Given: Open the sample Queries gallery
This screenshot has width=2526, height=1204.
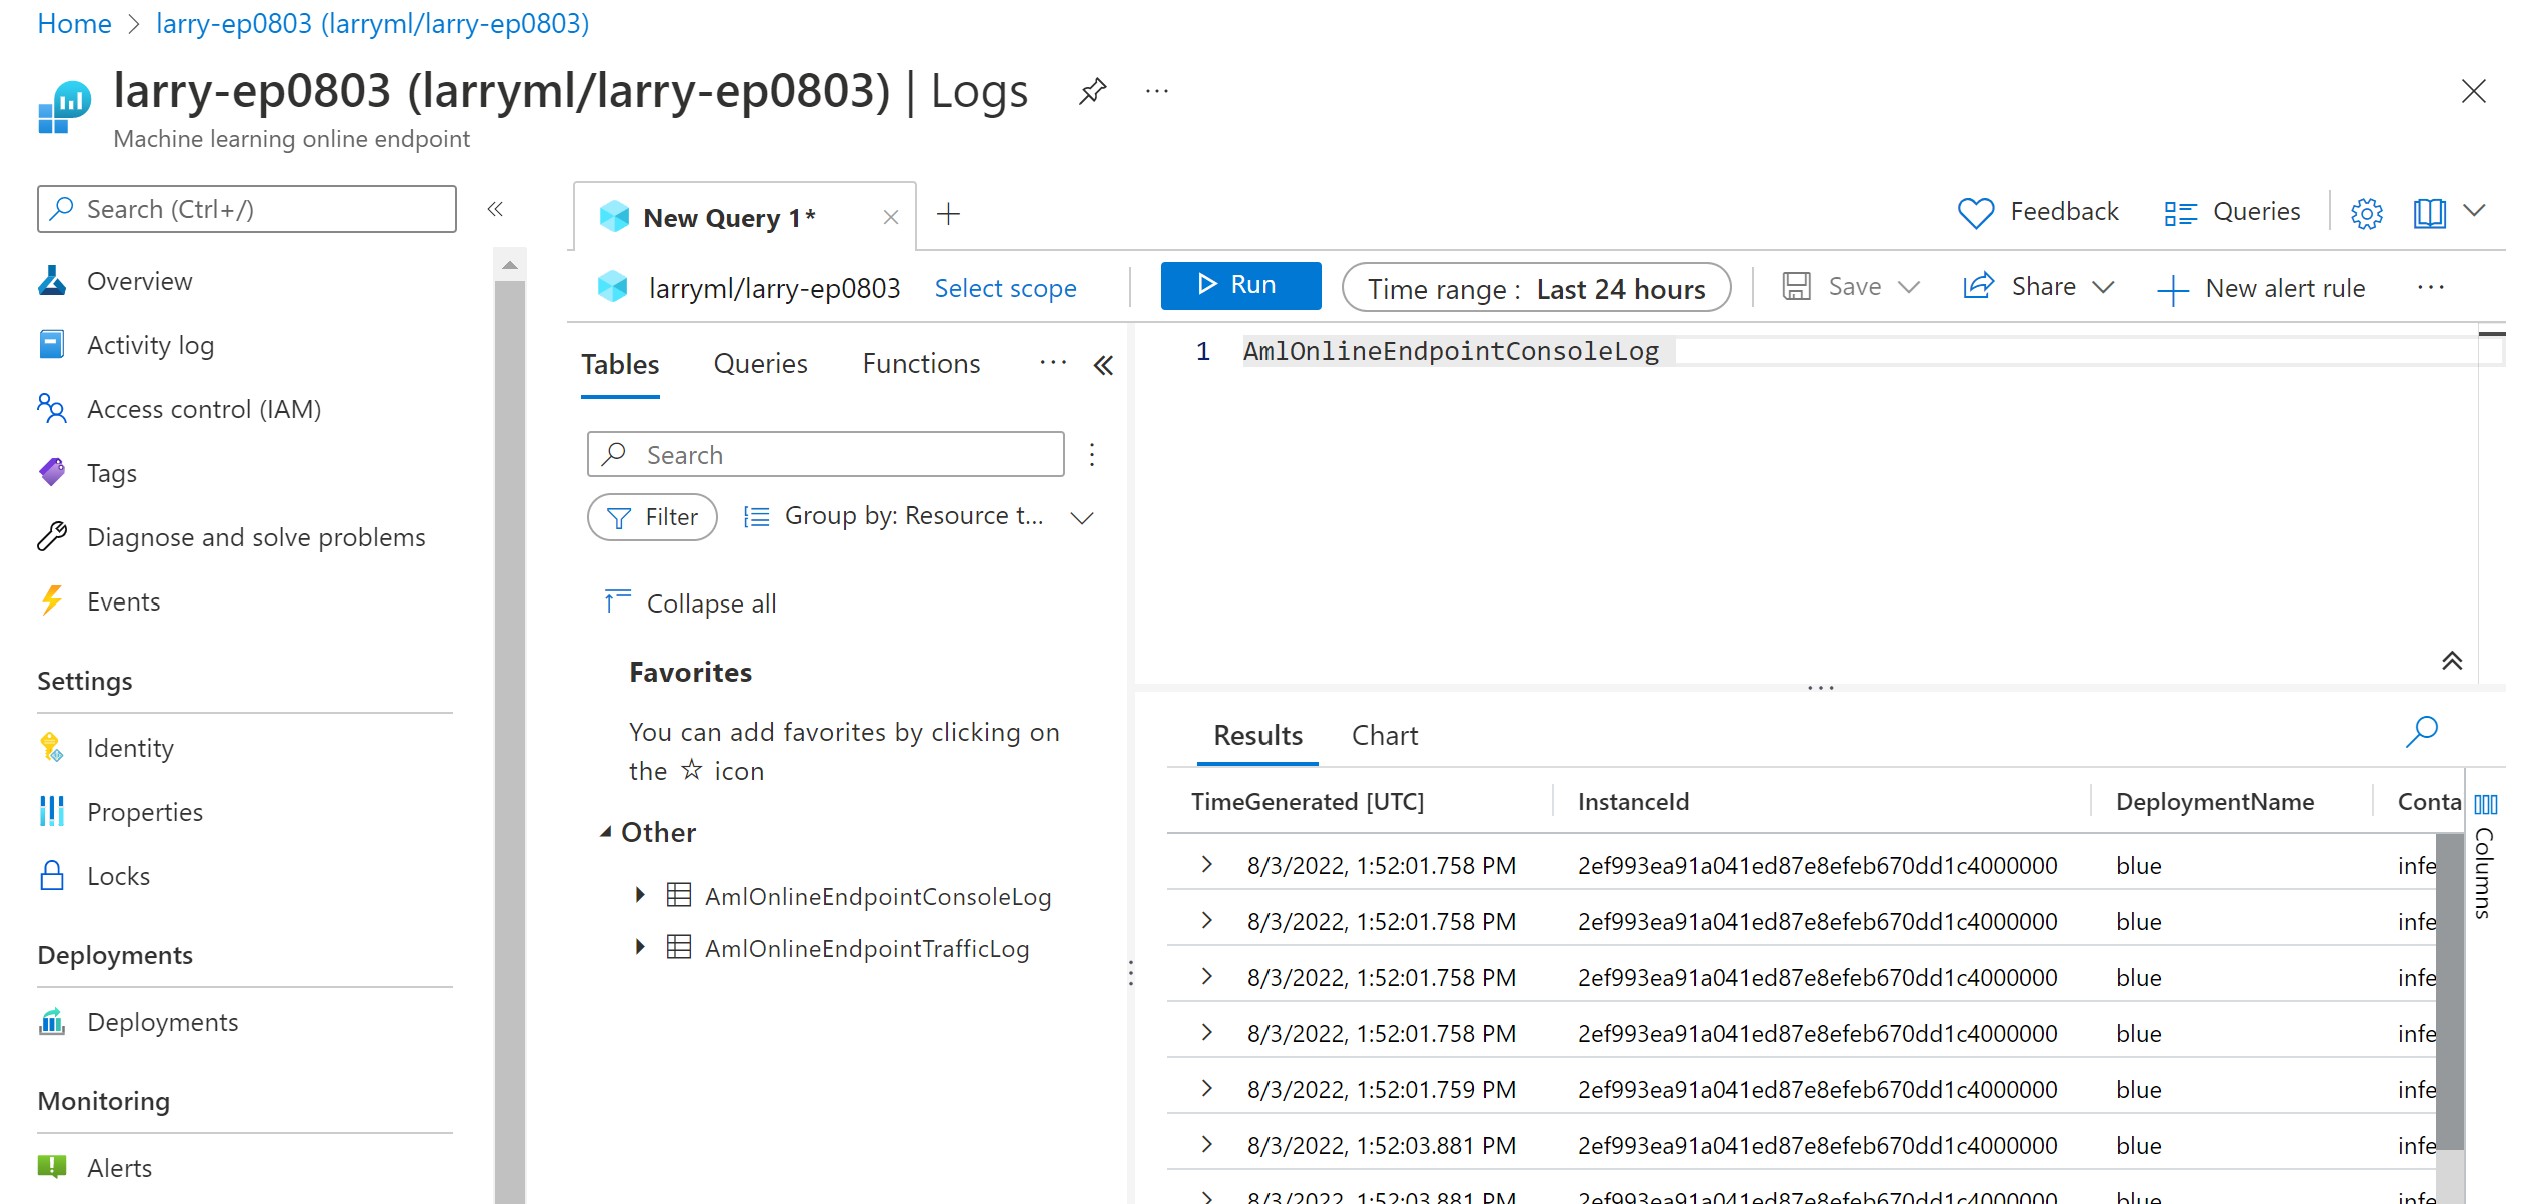Looking at the screenshot, I should tap(2230, 211).
